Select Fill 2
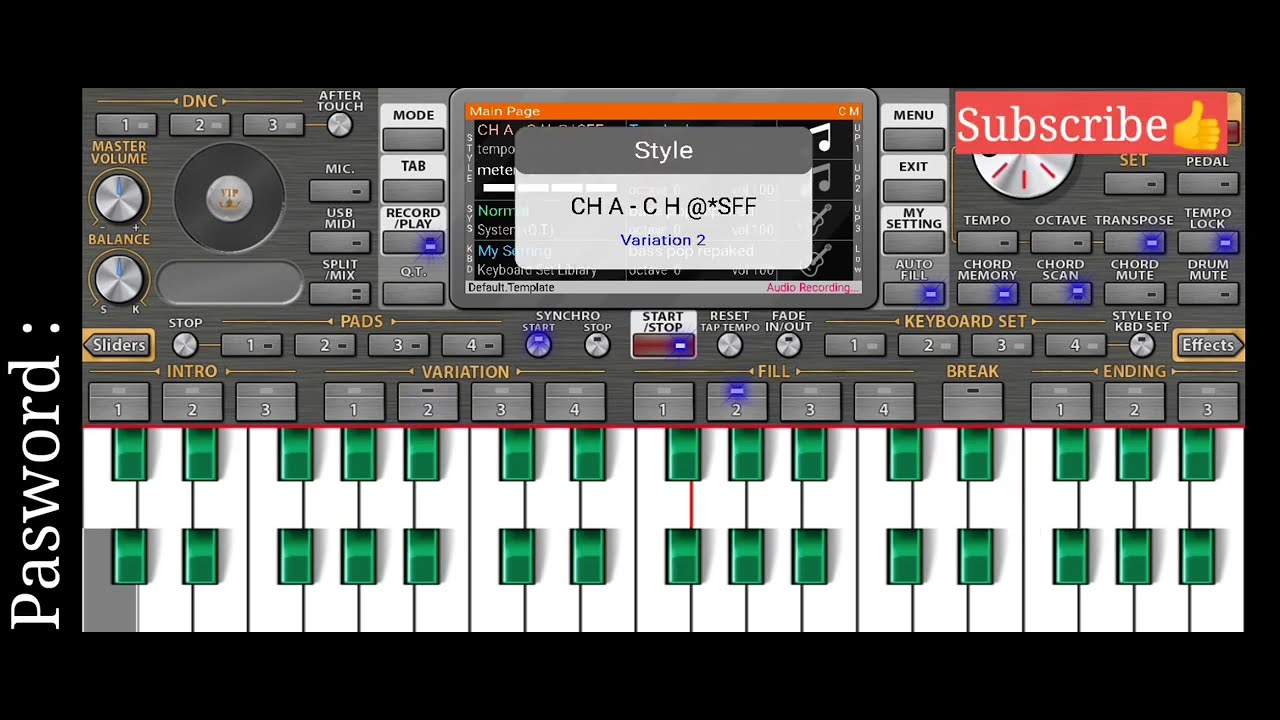Image resolution: width=1280 pixels, height=720 pixels. click(x=737, y=401)
